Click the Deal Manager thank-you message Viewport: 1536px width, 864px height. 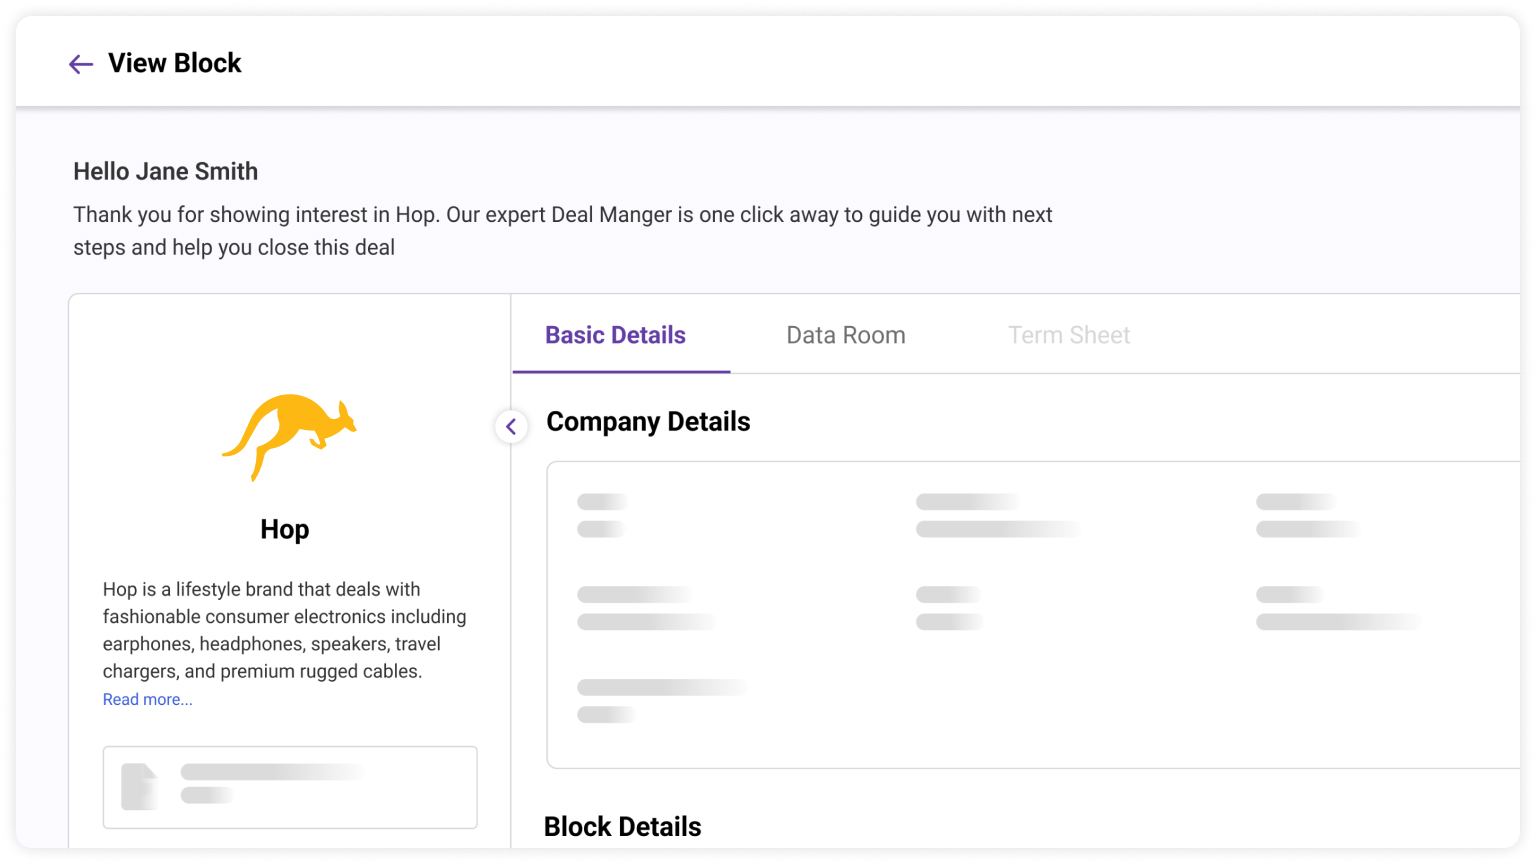562,231
